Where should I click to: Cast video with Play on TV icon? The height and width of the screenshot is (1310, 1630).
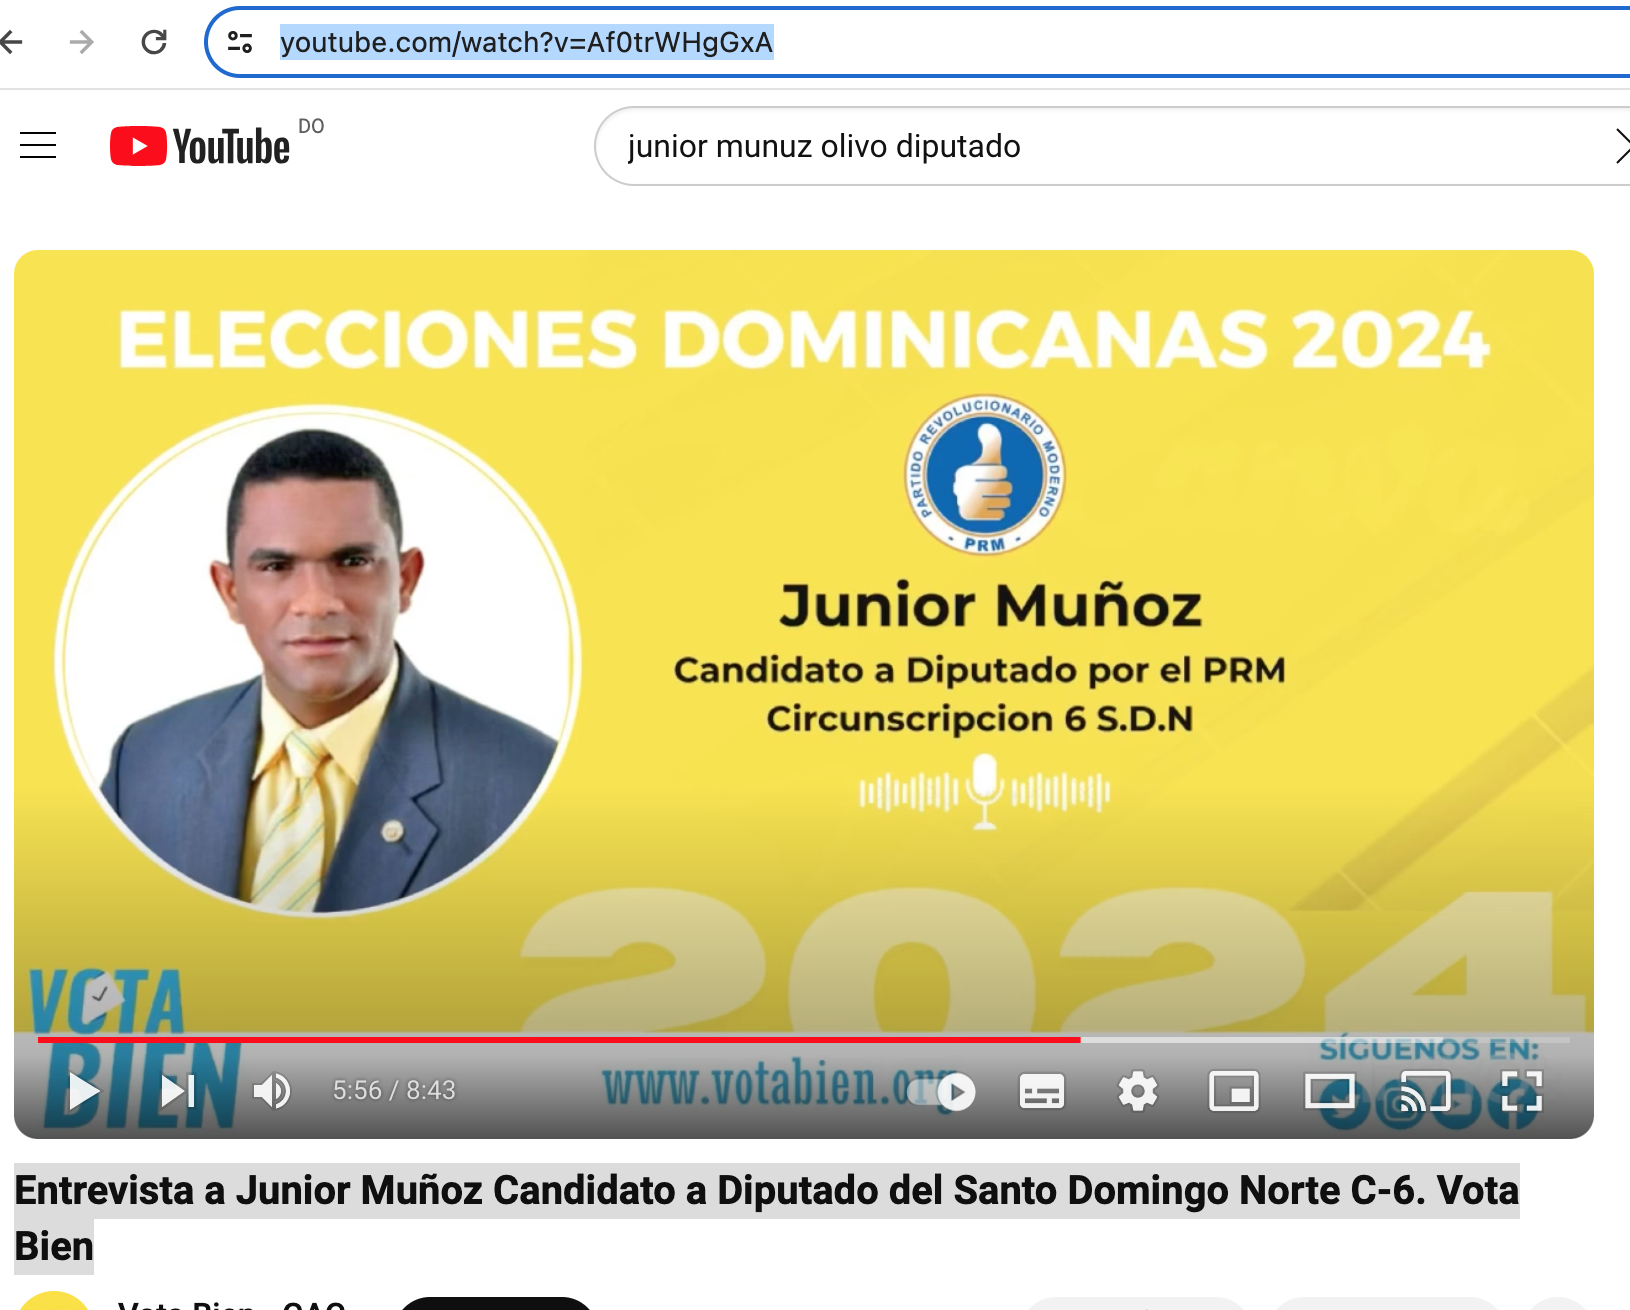click(x=1425, y=1091)
